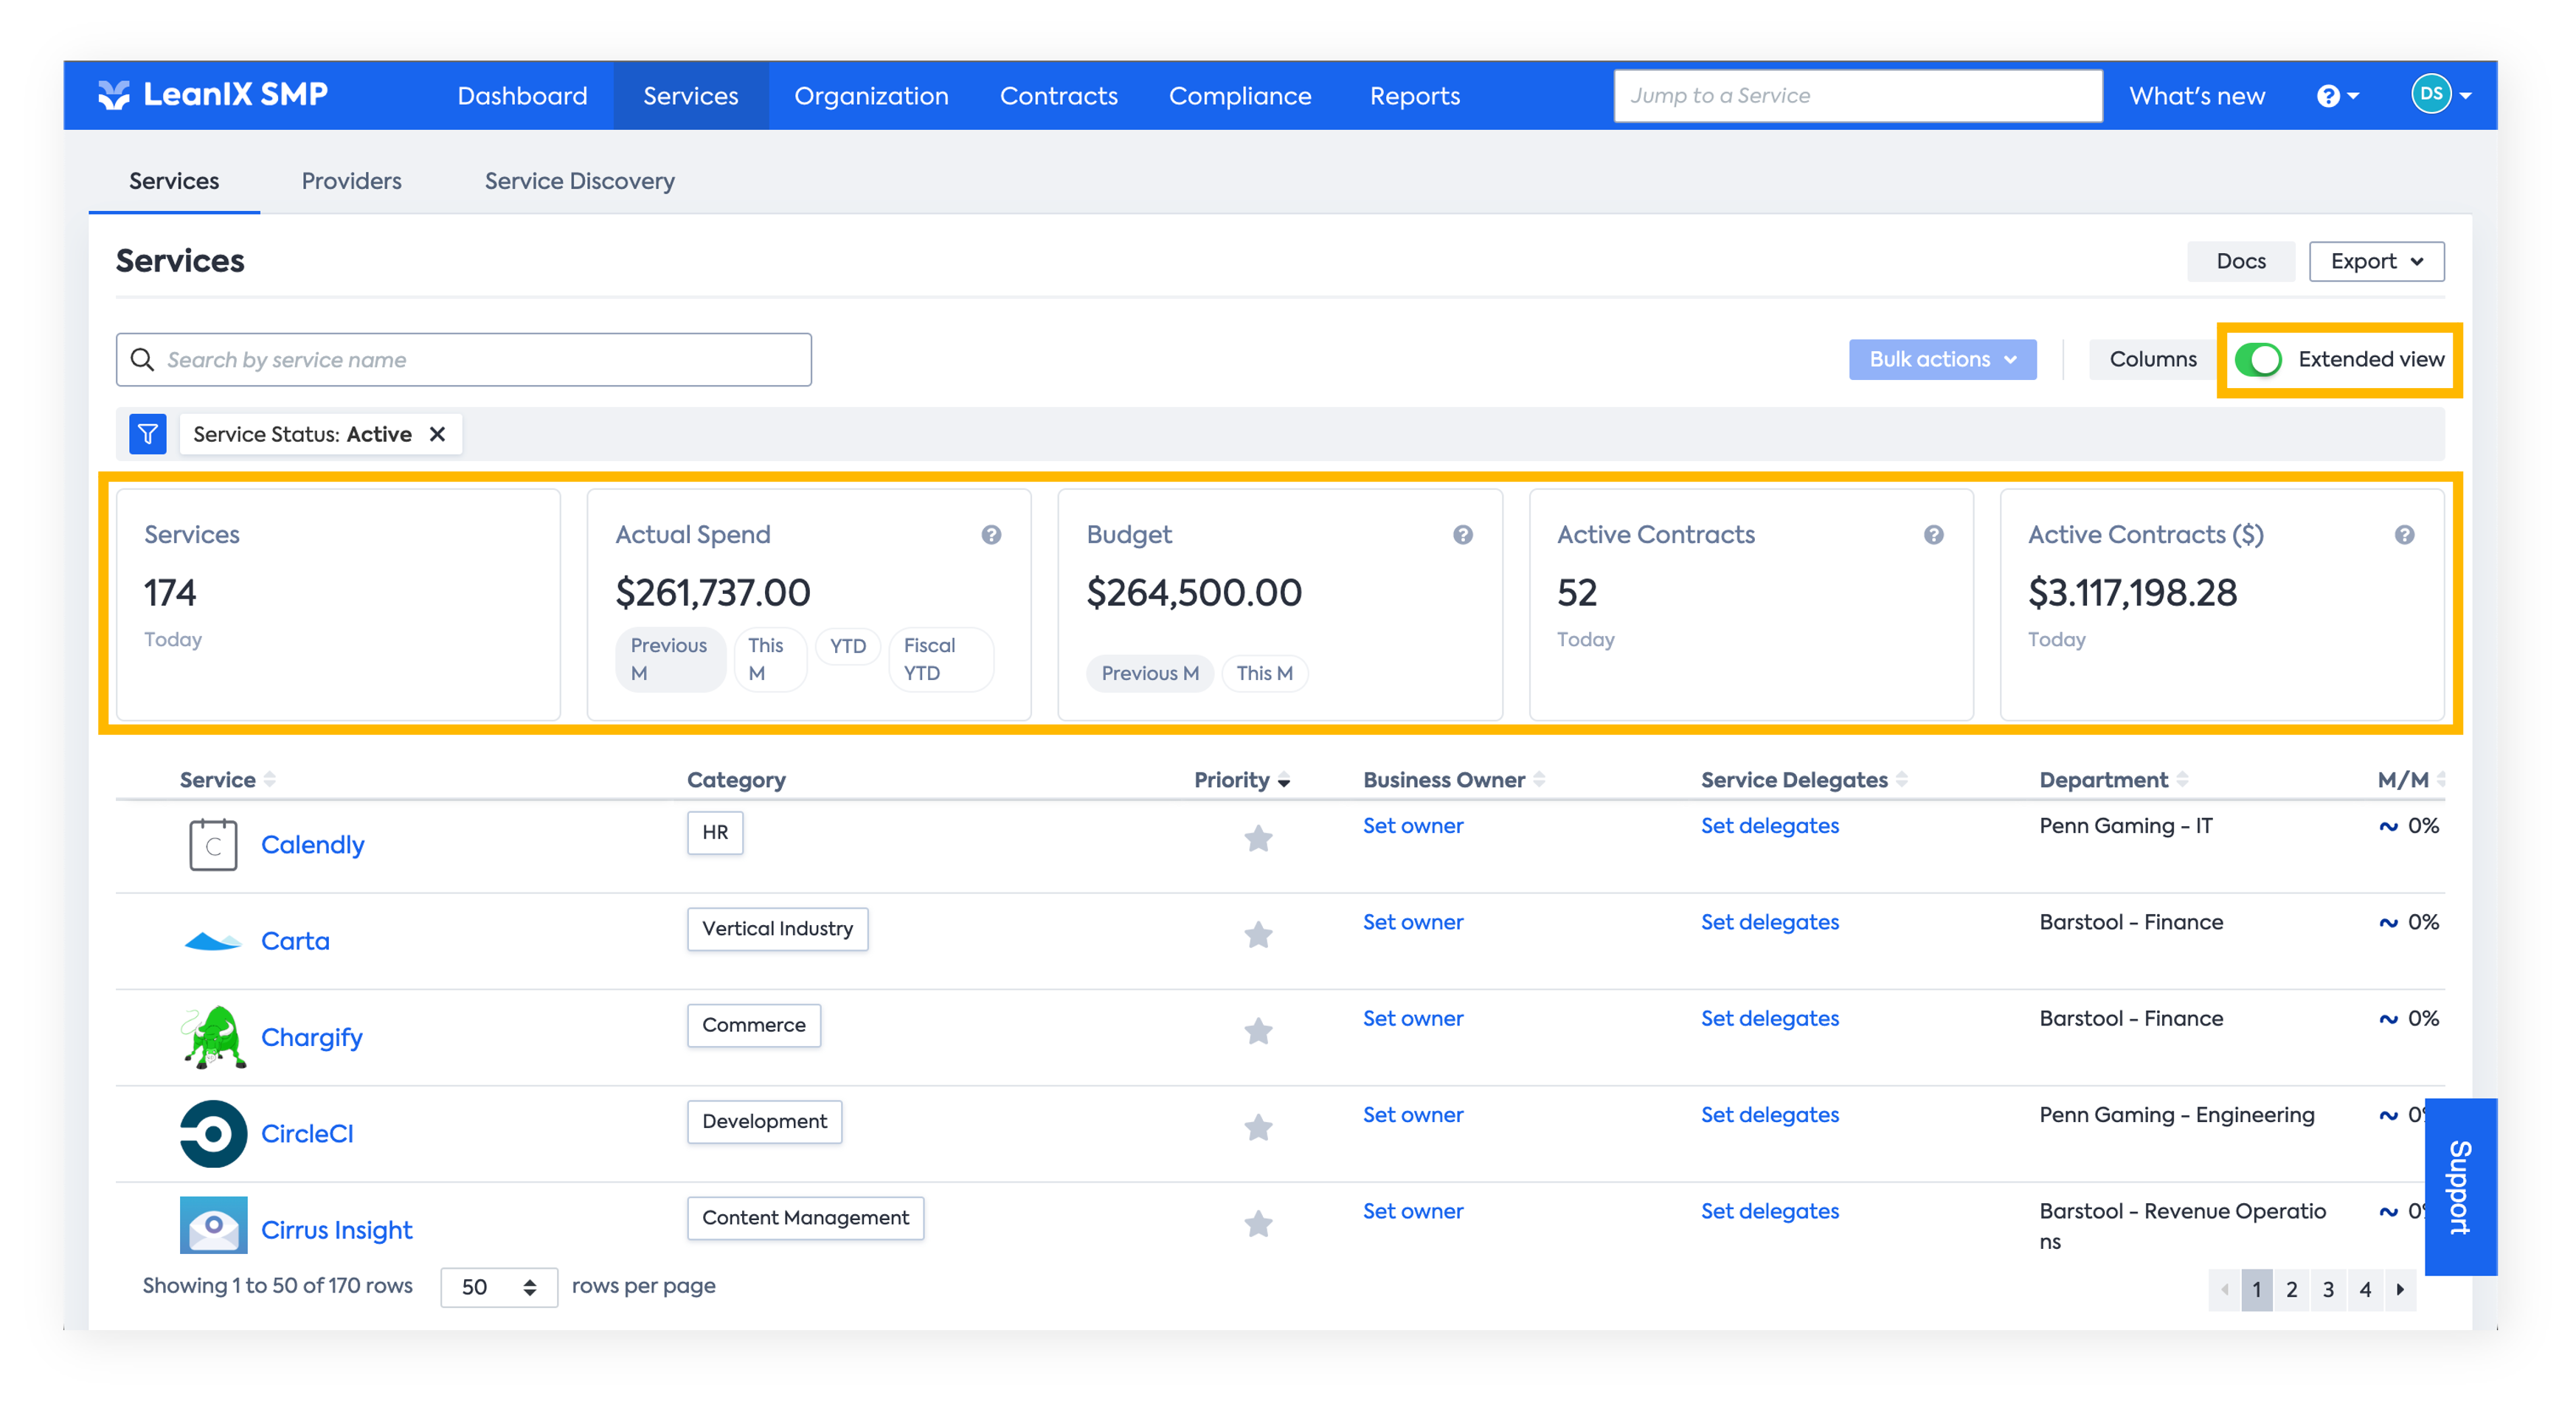This screenshot has width=2576, height=1406.
Task: Click Set owner for Cirrus Insight
Action: point(1412,1211)
